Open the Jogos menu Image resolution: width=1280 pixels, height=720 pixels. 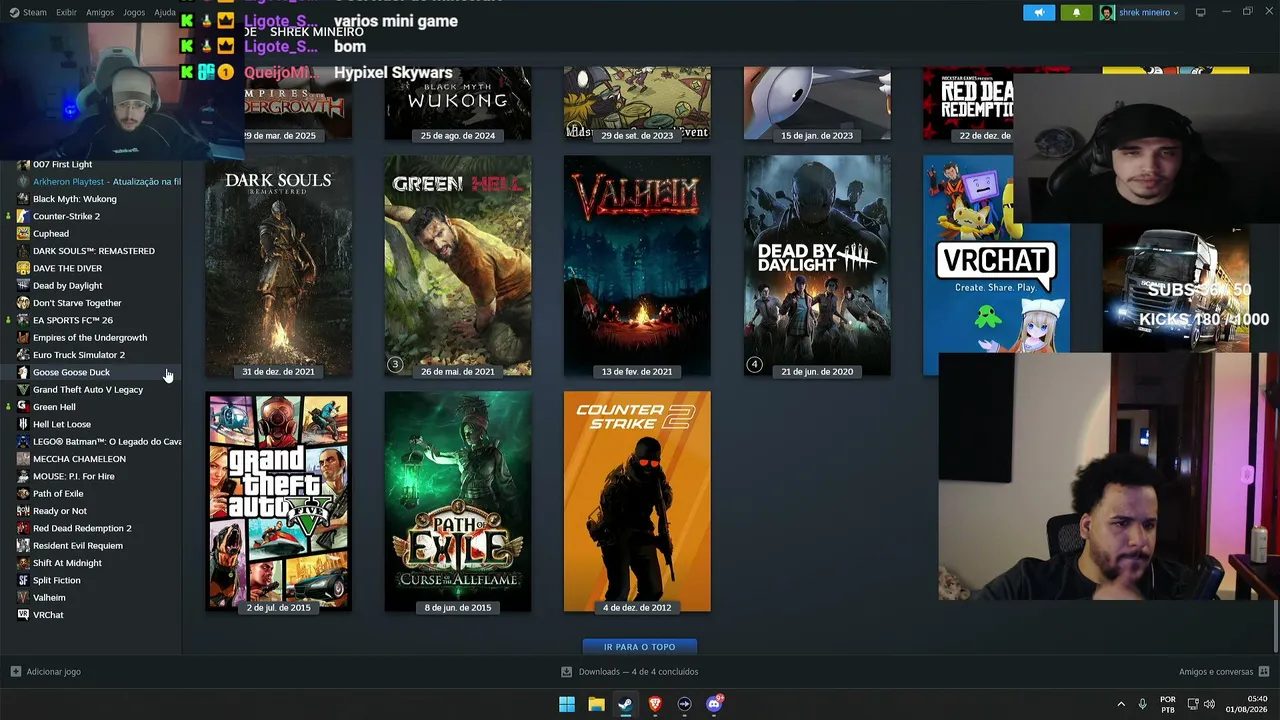[134, 13]
